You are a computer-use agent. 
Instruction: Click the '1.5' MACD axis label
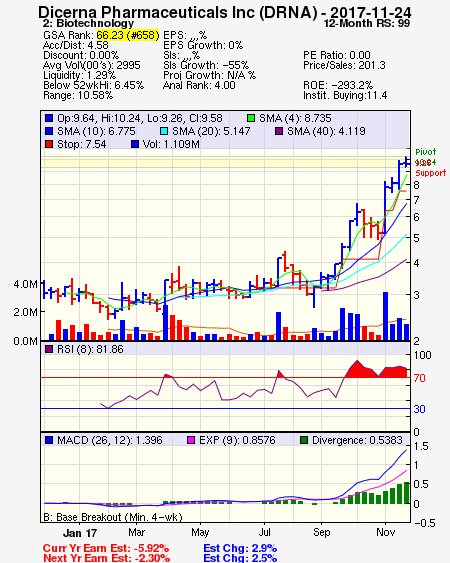click(421, 446)
